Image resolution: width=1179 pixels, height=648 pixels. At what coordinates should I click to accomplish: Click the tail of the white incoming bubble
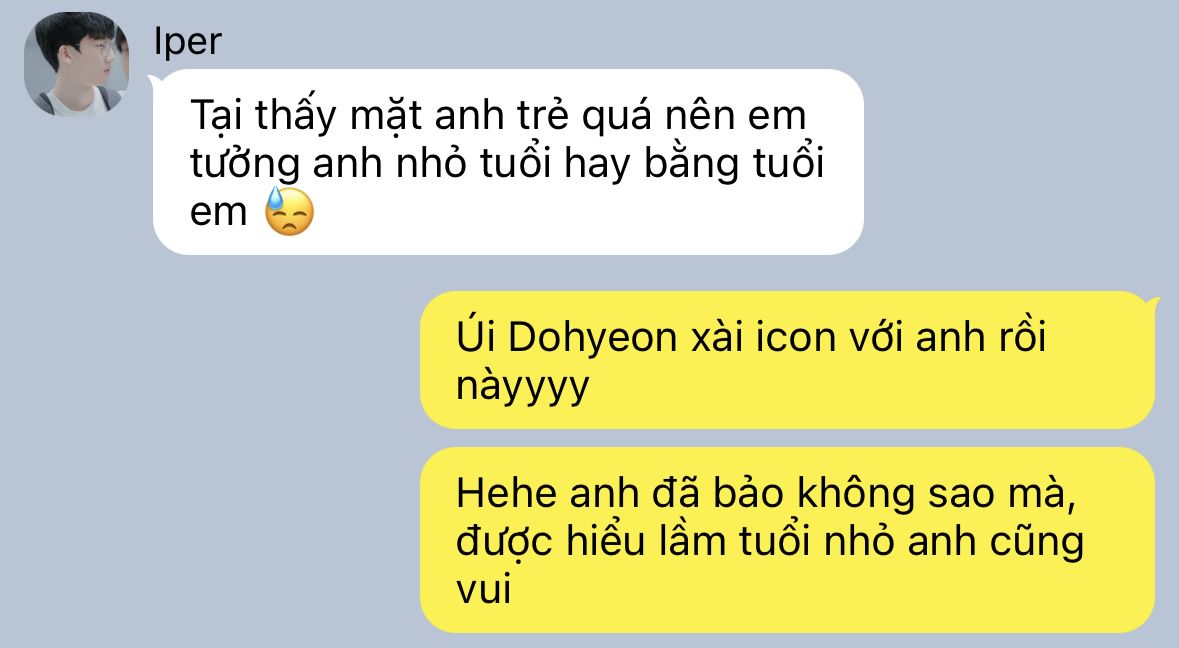(x=155, y=78)
